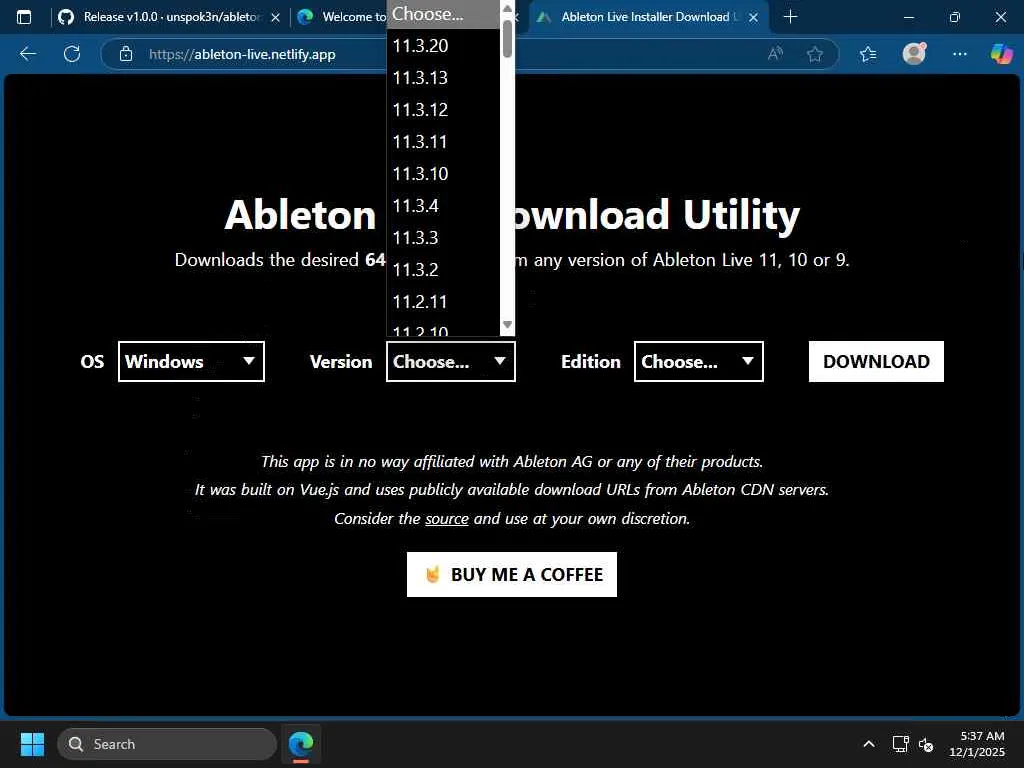Add this page to favorites star
This screenshot has height=768, width=1024.
814,54
